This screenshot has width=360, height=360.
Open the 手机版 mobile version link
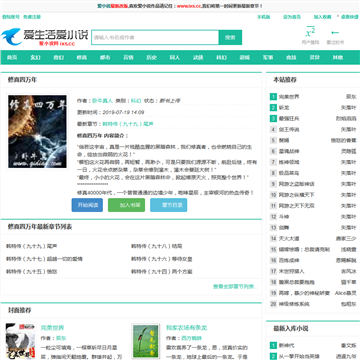tap(263, 17)
